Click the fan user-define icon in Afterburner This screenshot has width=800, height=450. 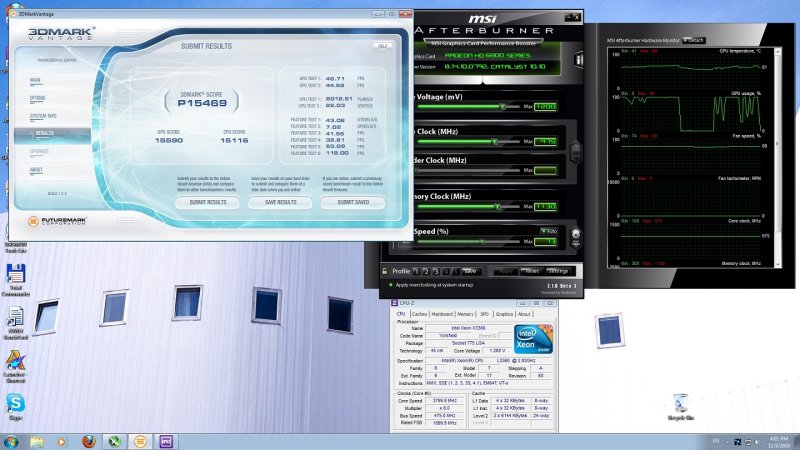576,237
